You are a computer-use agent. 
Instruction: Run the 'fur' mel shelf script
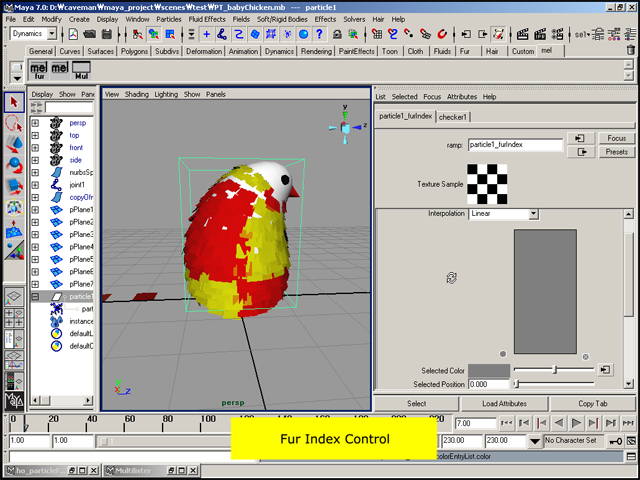[x=39, y=71]
